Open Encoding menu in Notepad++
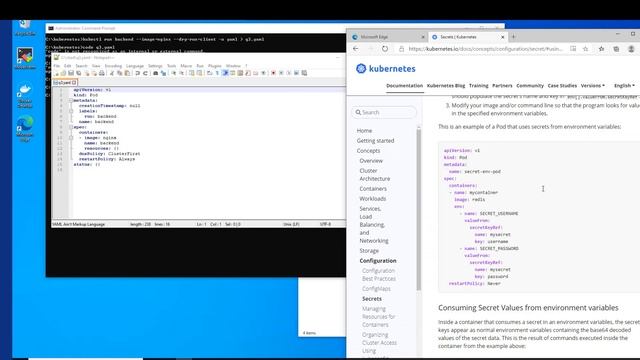 [x=113, y=66]
